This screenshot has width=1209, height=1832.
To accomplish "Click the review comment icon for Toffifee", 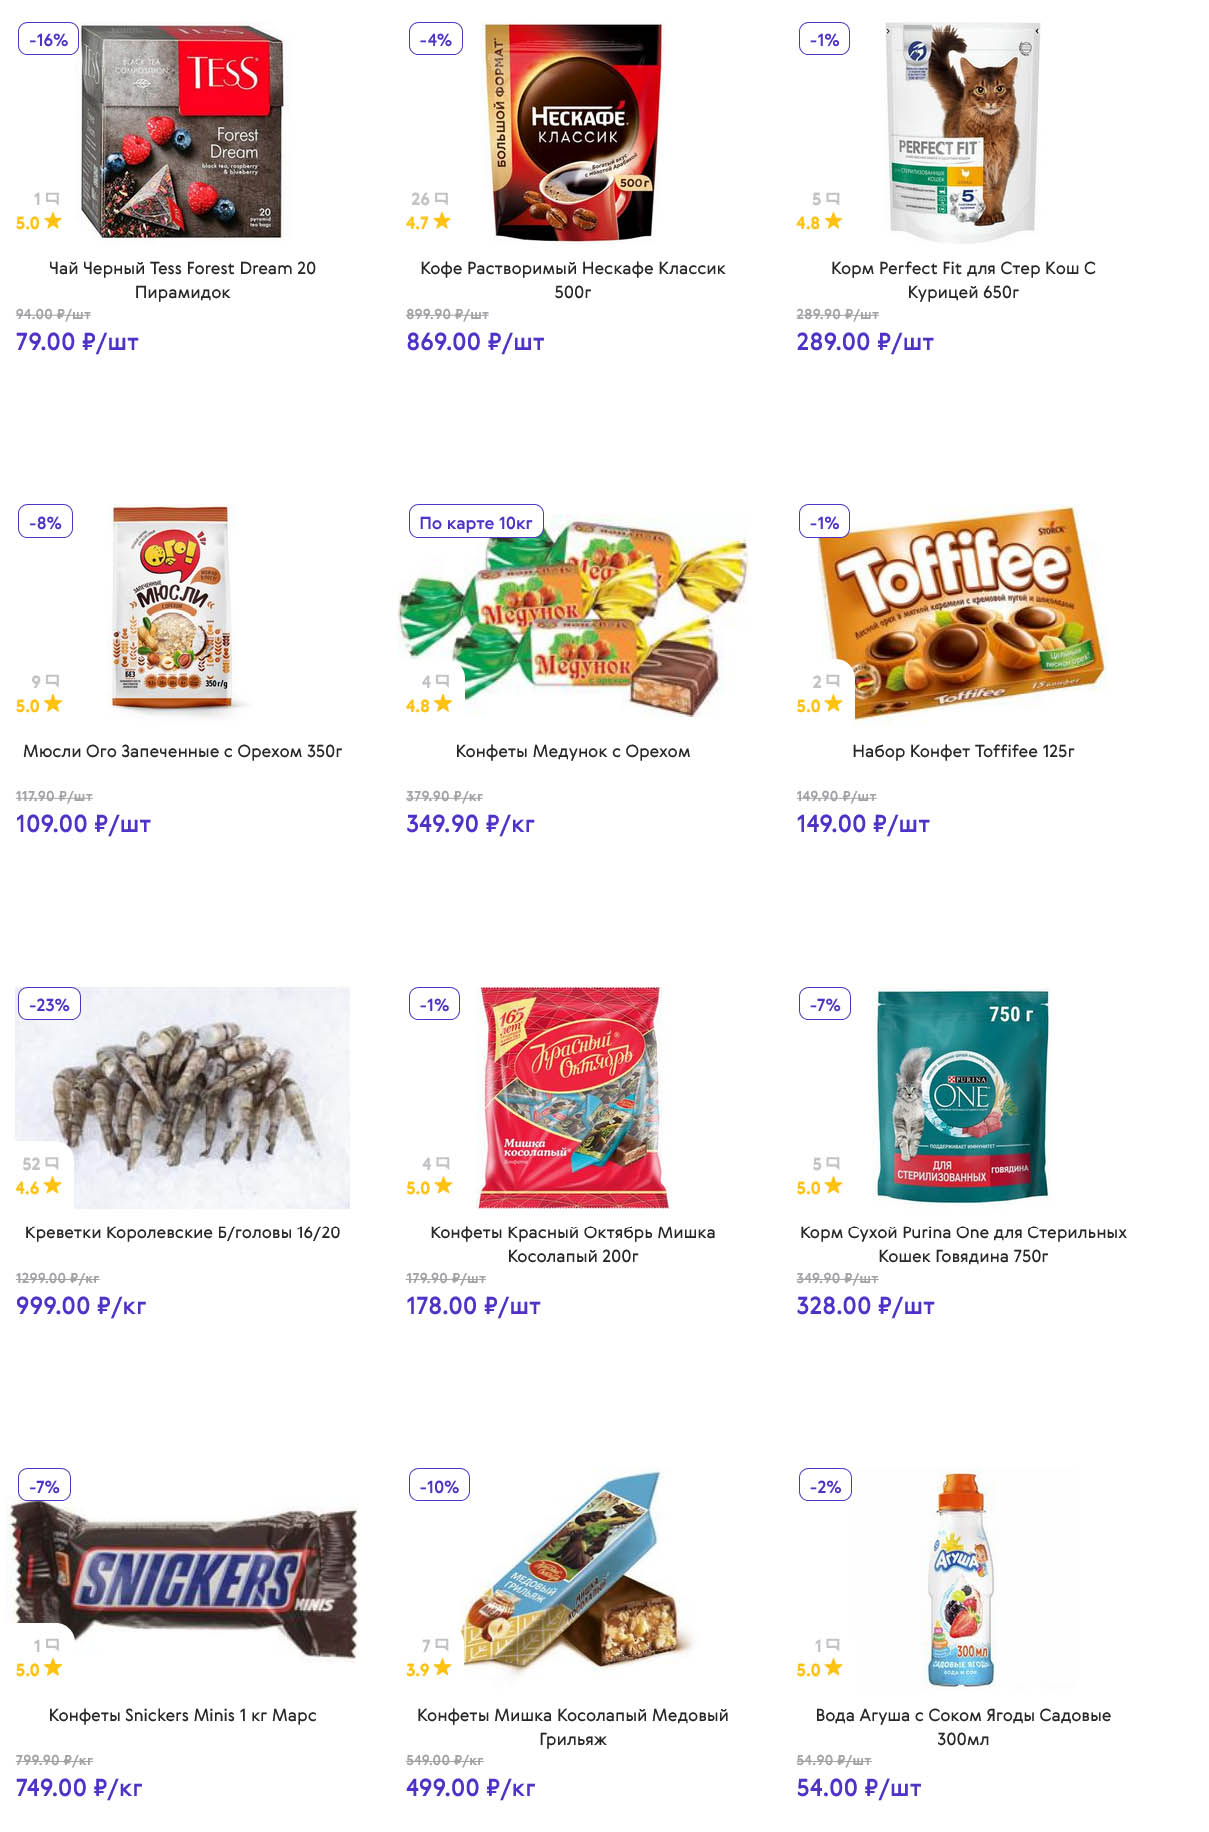I will coord(833,681).
